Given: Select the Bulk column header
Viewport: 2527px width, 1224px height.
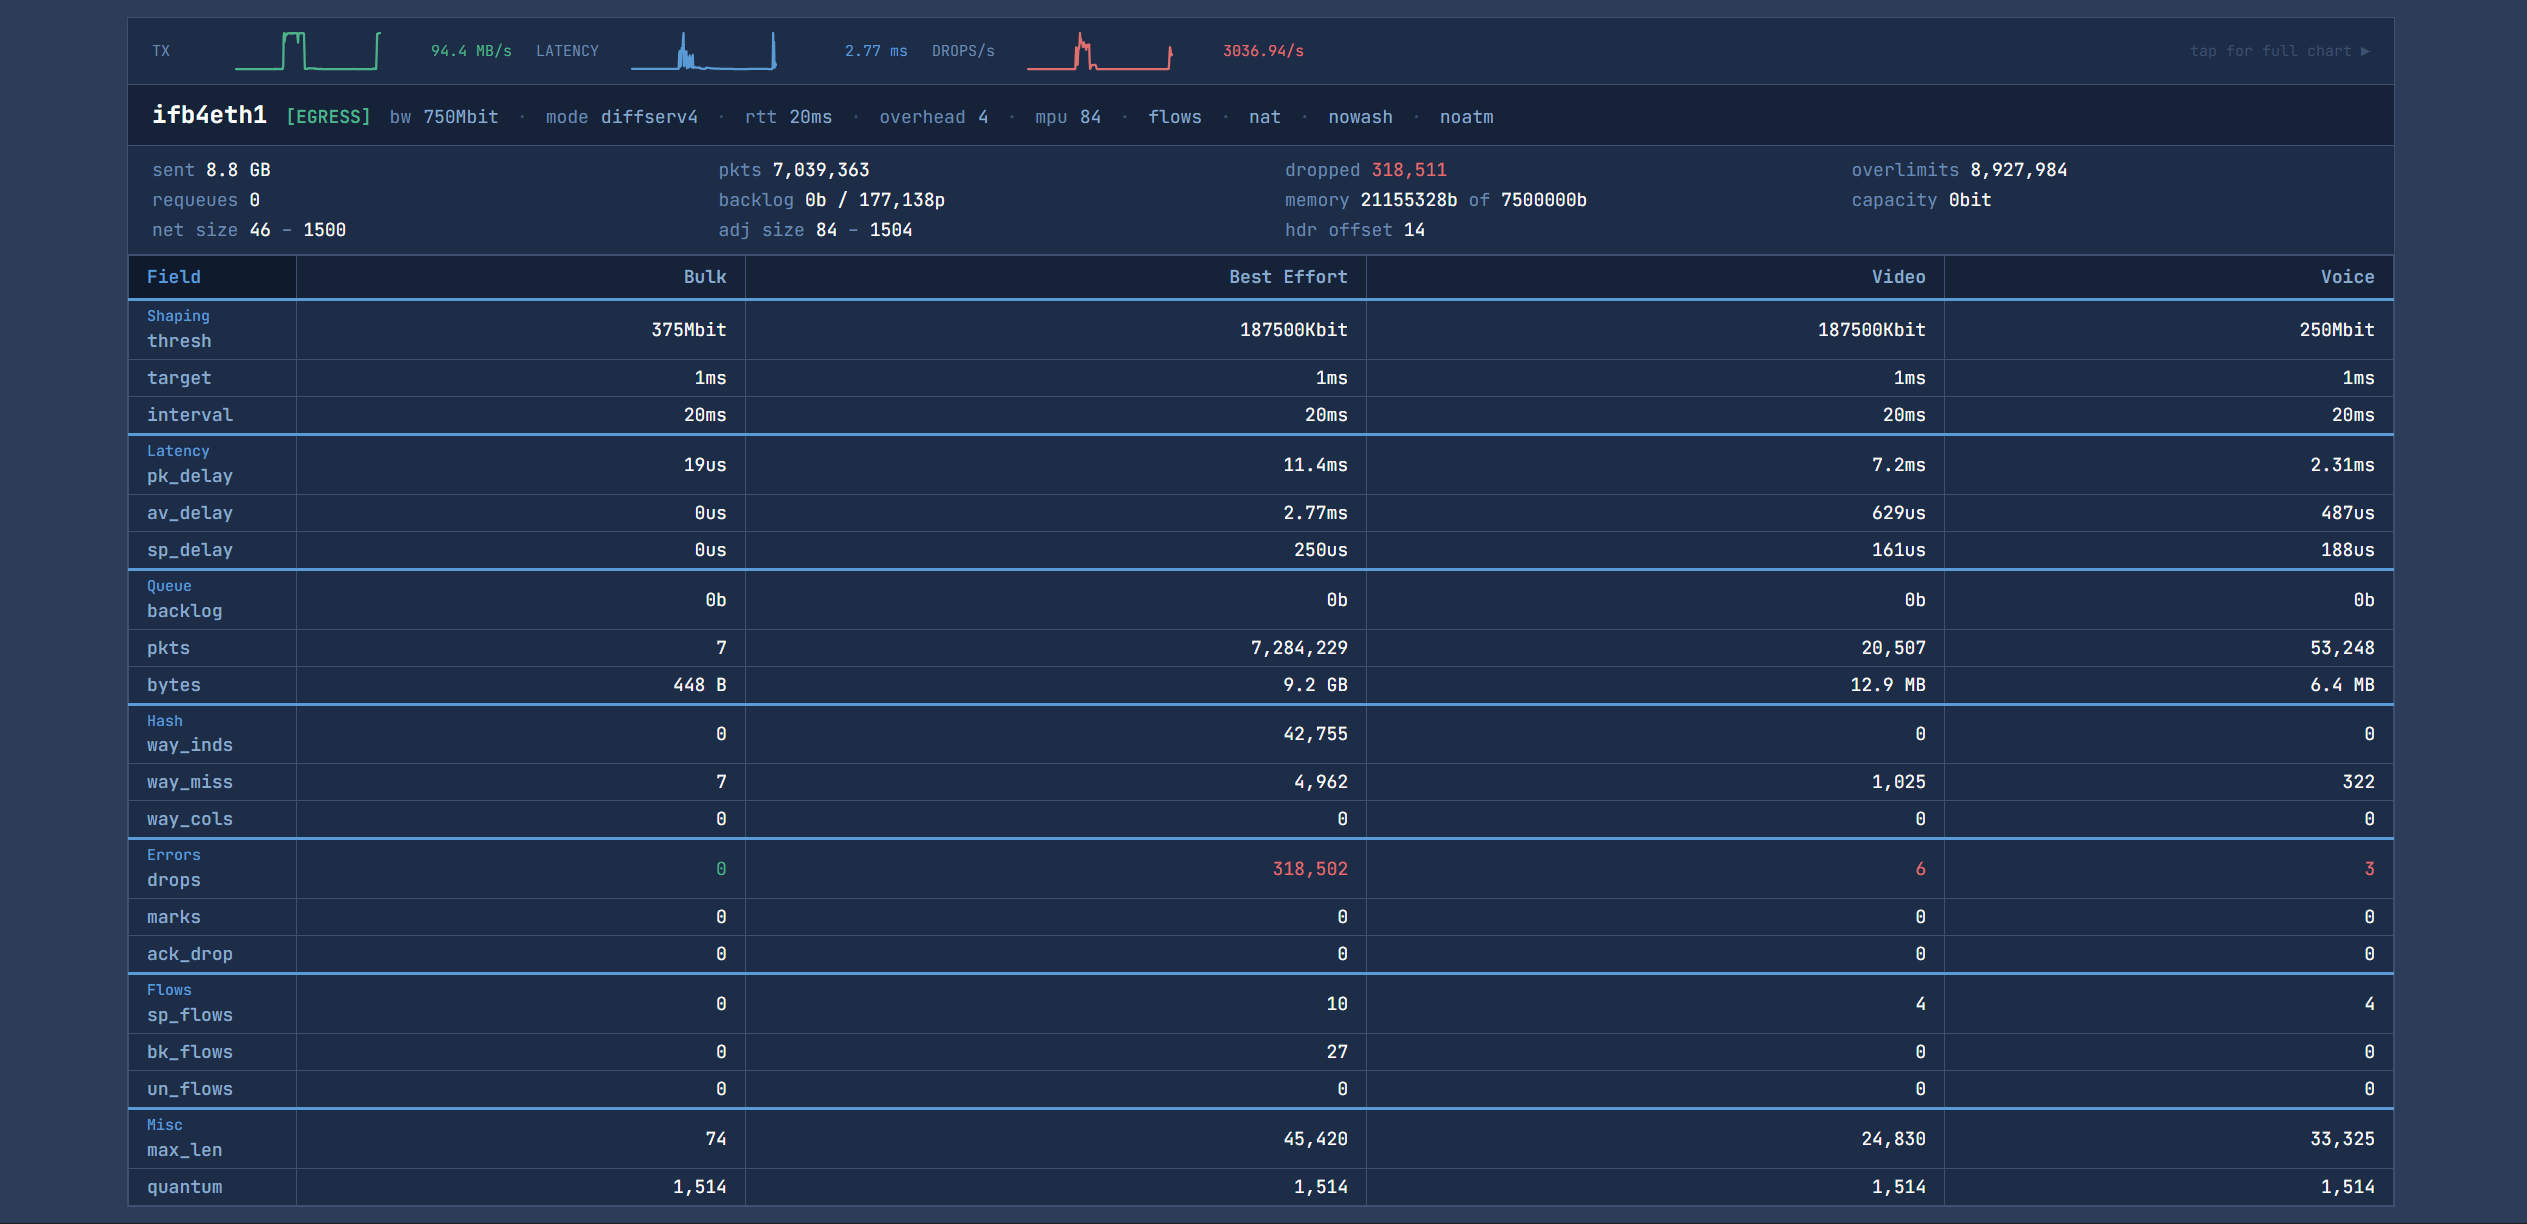Looking at the screenshot, I should [x=704, y=277].
